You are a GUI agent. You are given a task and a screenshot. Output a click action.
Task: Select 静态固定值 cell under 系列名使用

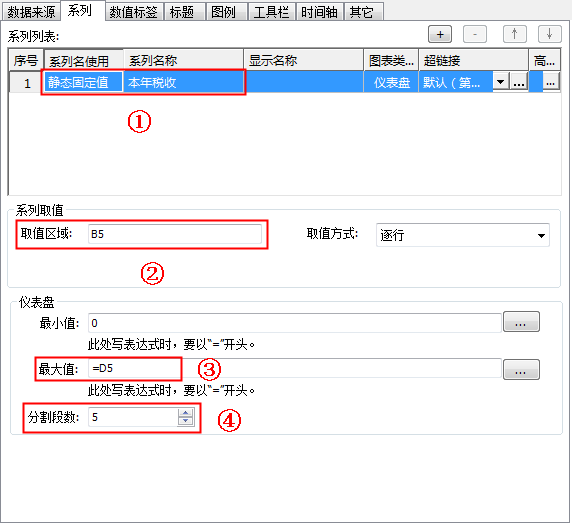tap(83, 82)
